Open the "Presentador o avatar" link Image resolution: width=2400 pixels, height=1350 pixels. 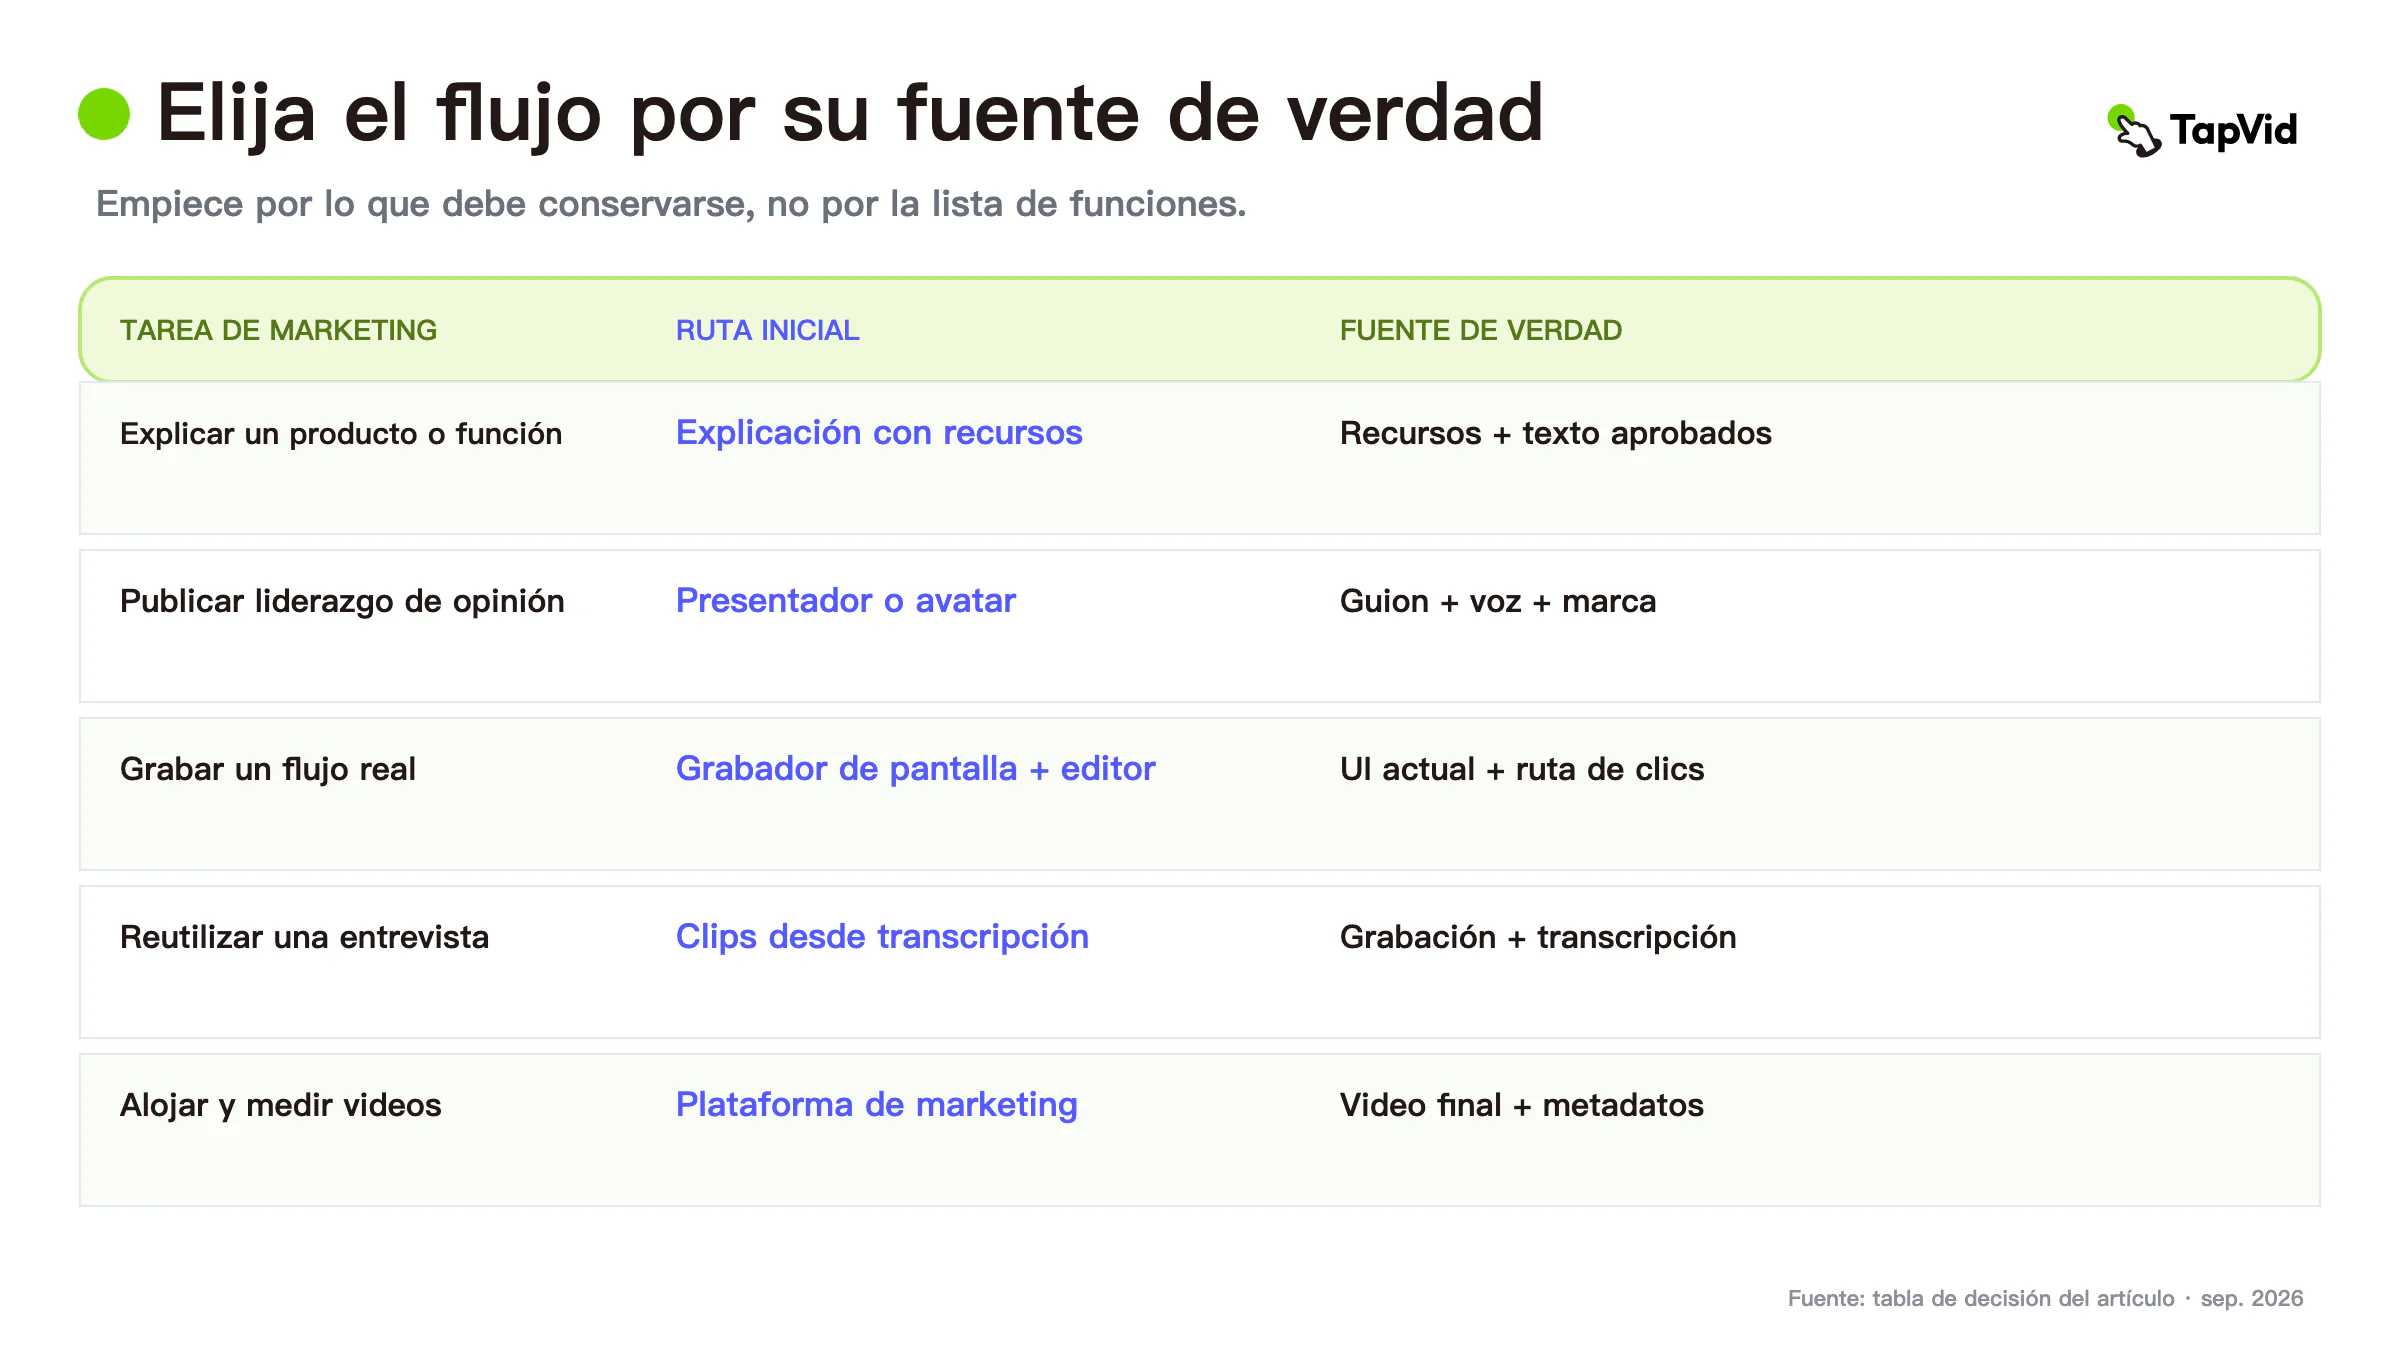point(845,601)
